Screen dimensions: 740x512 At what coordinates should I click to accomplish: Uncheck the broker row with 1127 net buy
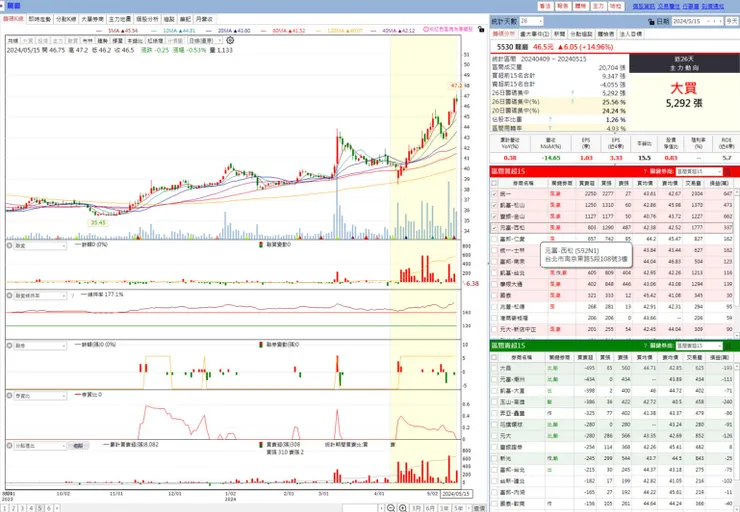coord(494,217)
